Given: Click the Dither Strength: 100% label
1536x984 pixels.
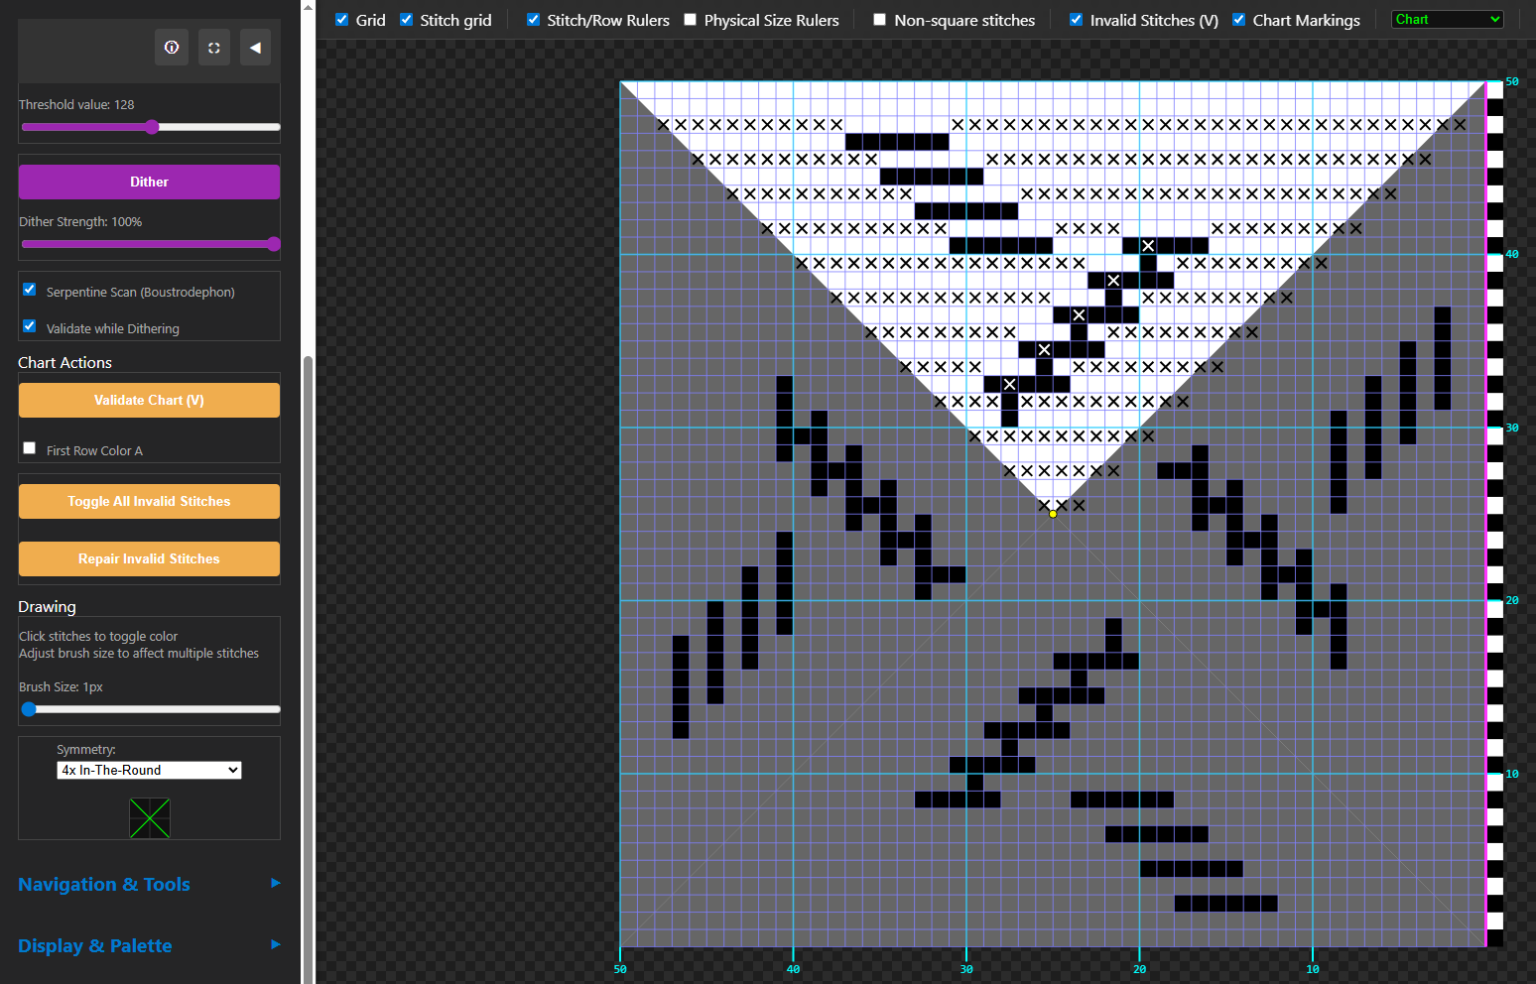Looking at the screenshot, I should point(80,221).
